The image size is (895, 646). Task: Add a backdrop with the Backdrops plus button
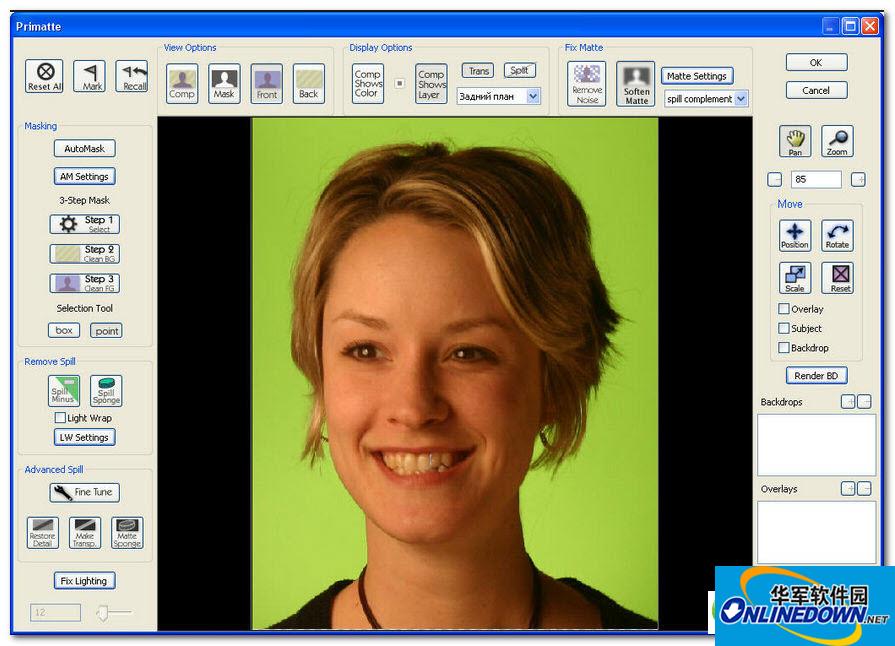coord(848,402)
